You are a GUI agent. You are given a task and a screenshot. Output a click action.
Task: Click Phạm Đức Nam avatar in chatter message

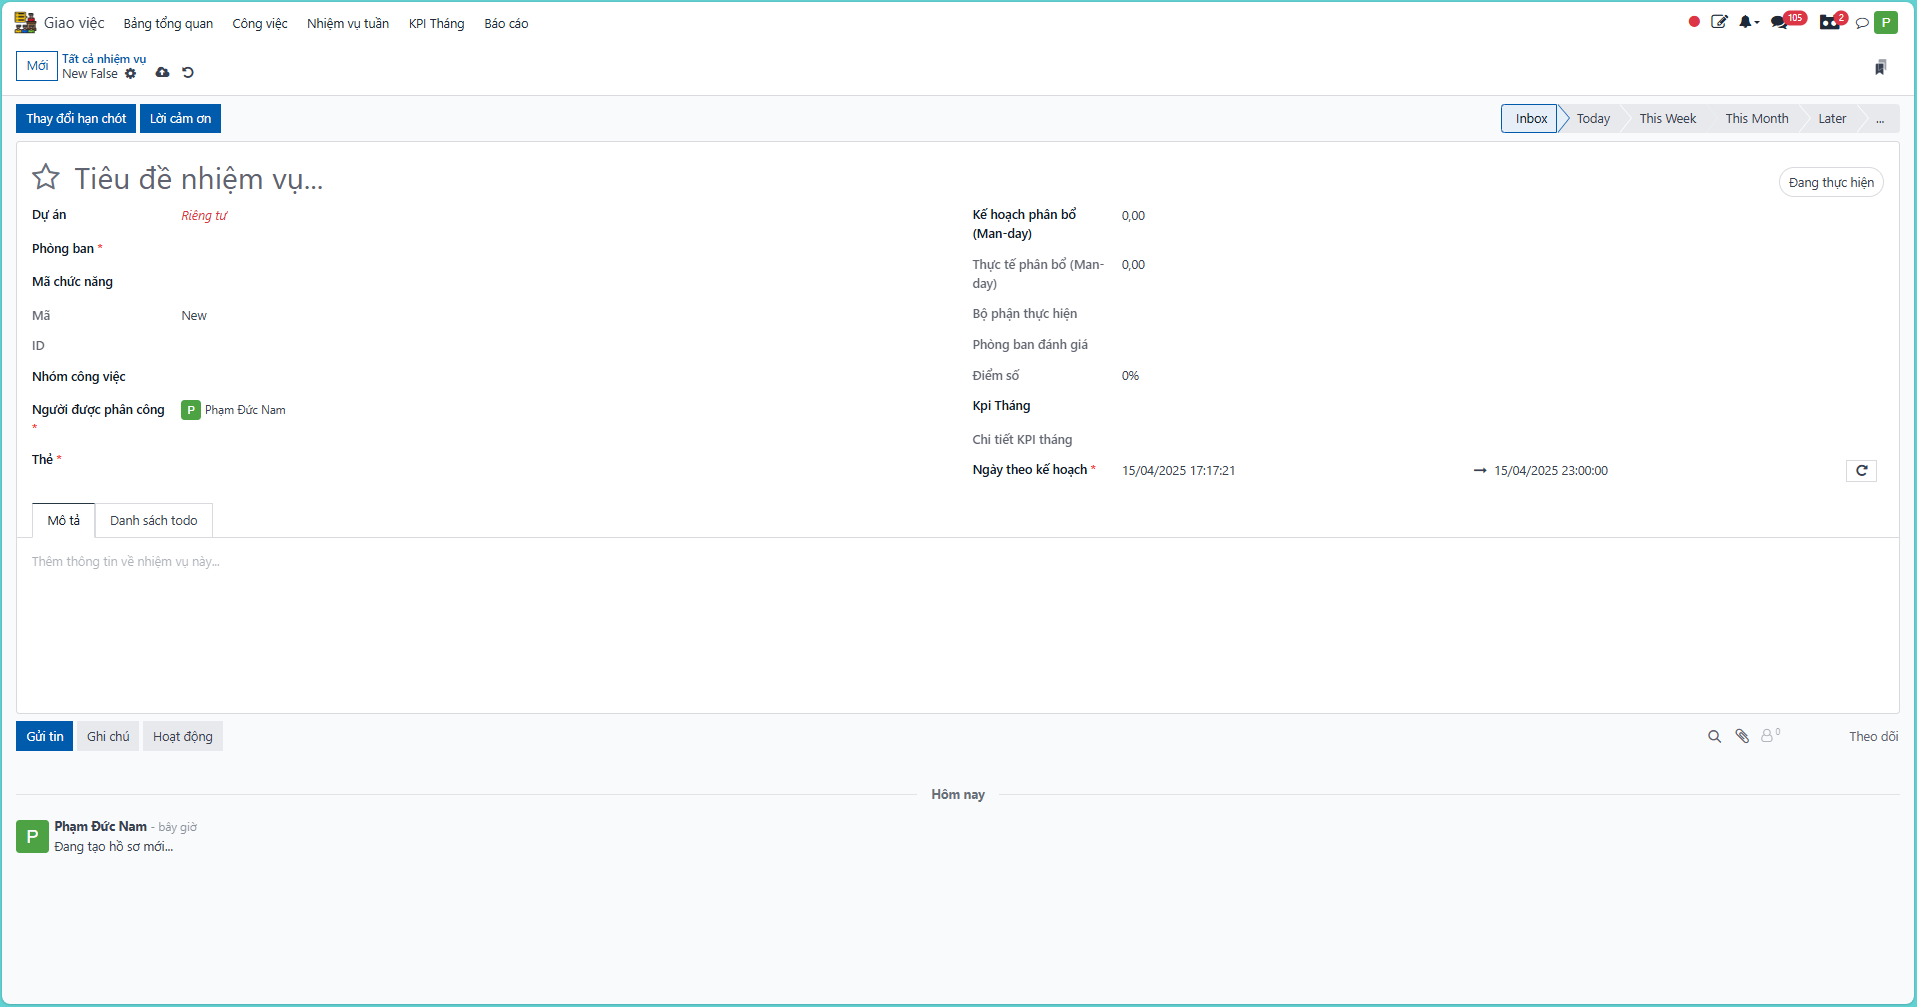(x=32, y=836)
